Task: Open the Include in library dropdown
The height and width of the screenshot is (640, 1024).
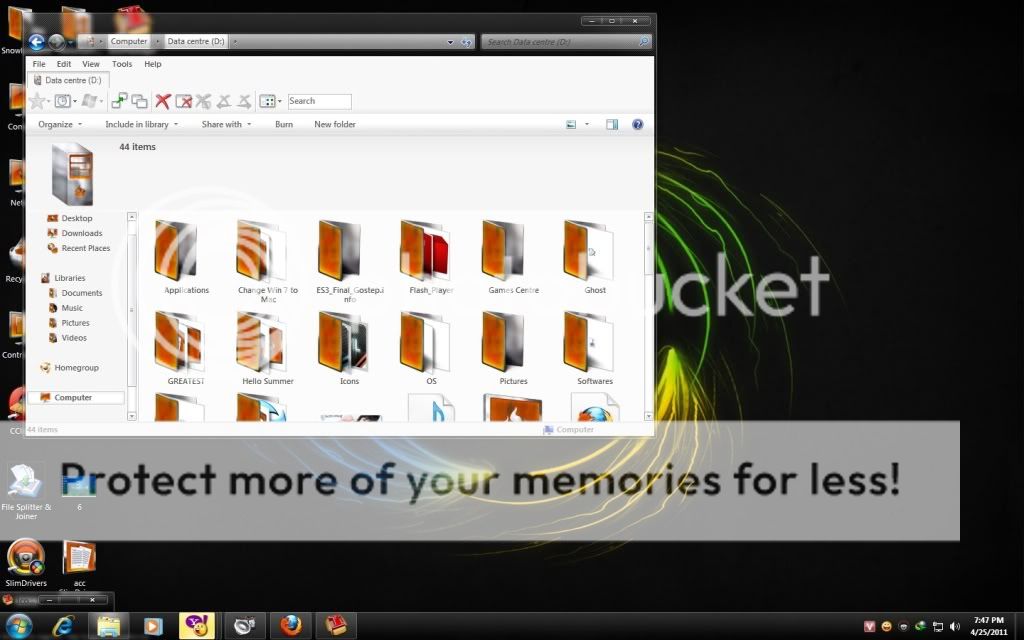Action: [142, 124]
